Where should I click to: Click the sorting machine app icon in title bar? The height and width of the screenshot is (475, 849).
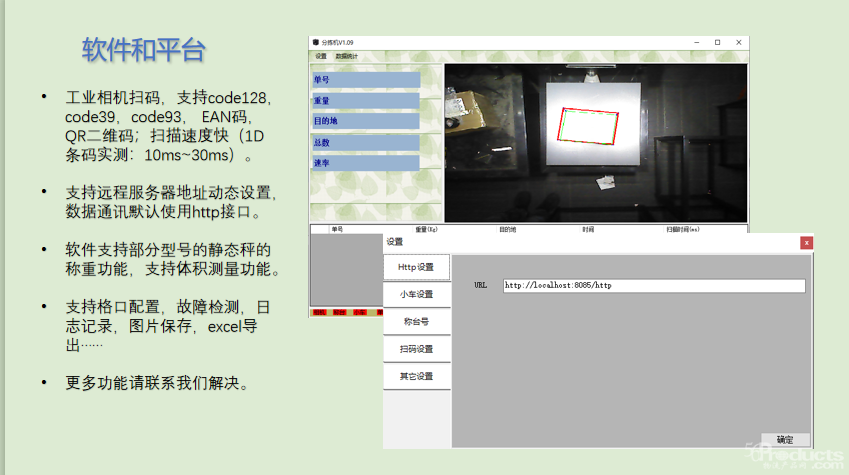coord(315,43)
